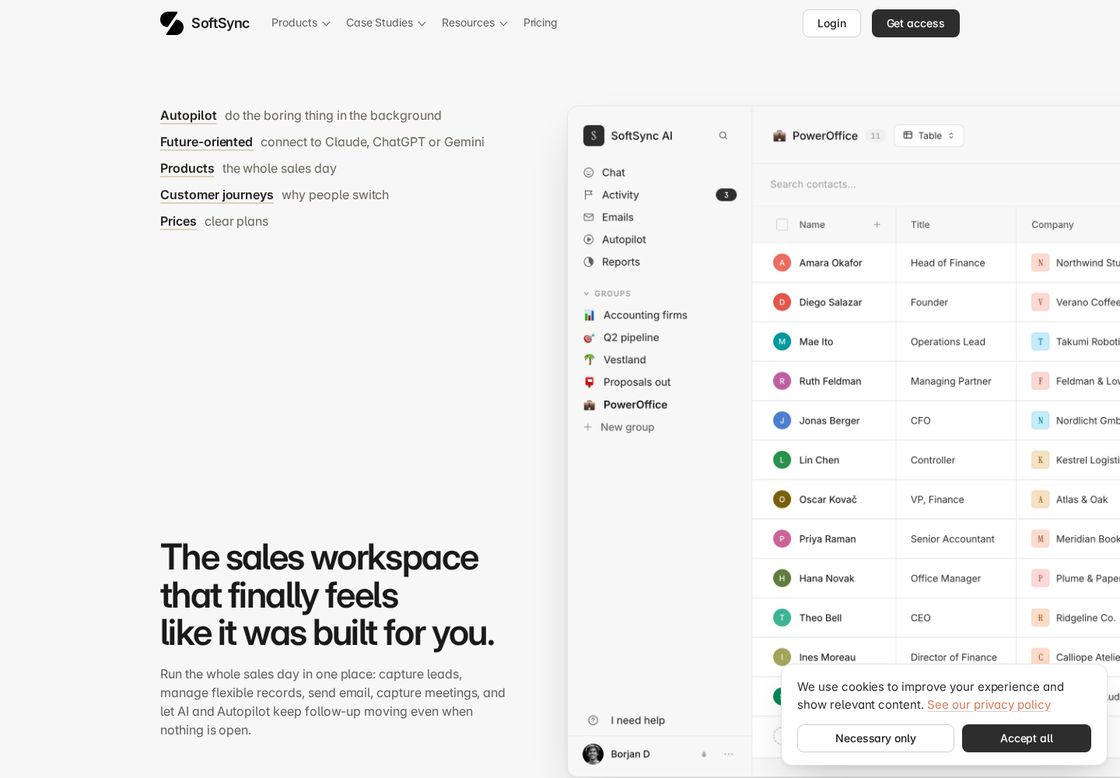Click the Atlas & Oak company icon
The height and width of the screenshot is (778, 1120).
coord(1040,499)
